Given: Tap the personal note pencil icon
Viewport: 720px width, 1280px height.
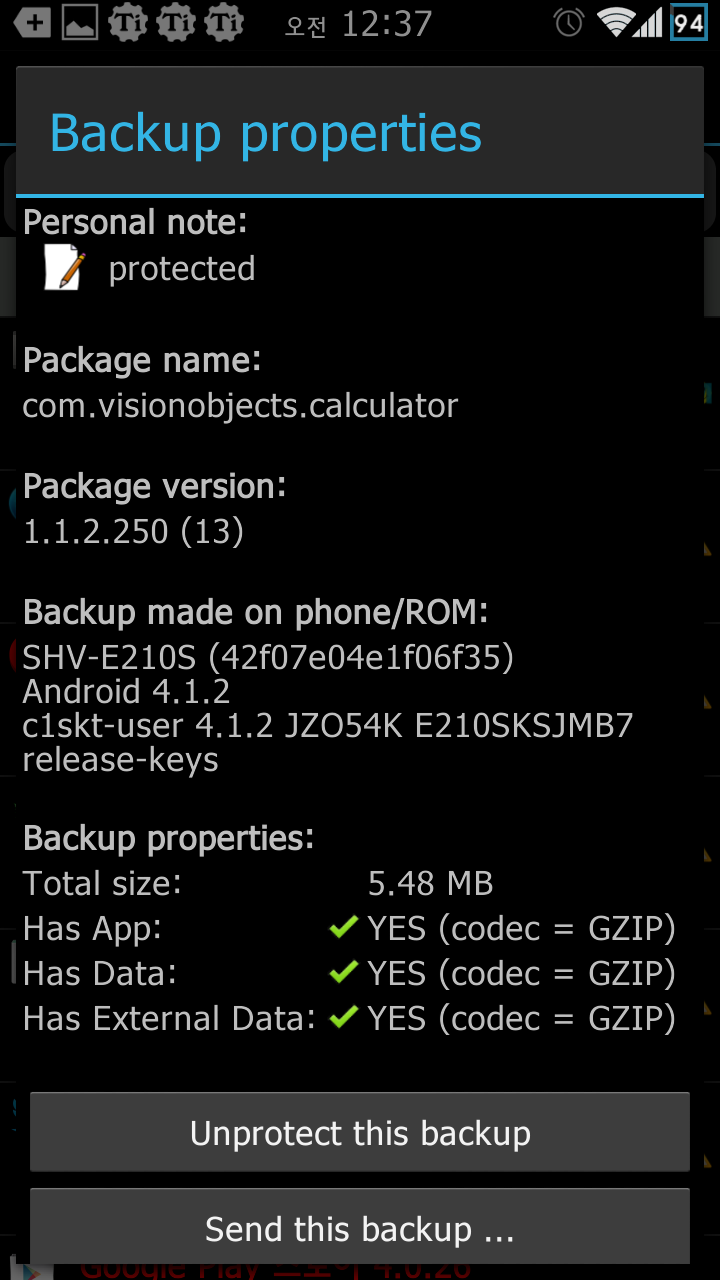Looking at the screenshot, I should (64, 269).
